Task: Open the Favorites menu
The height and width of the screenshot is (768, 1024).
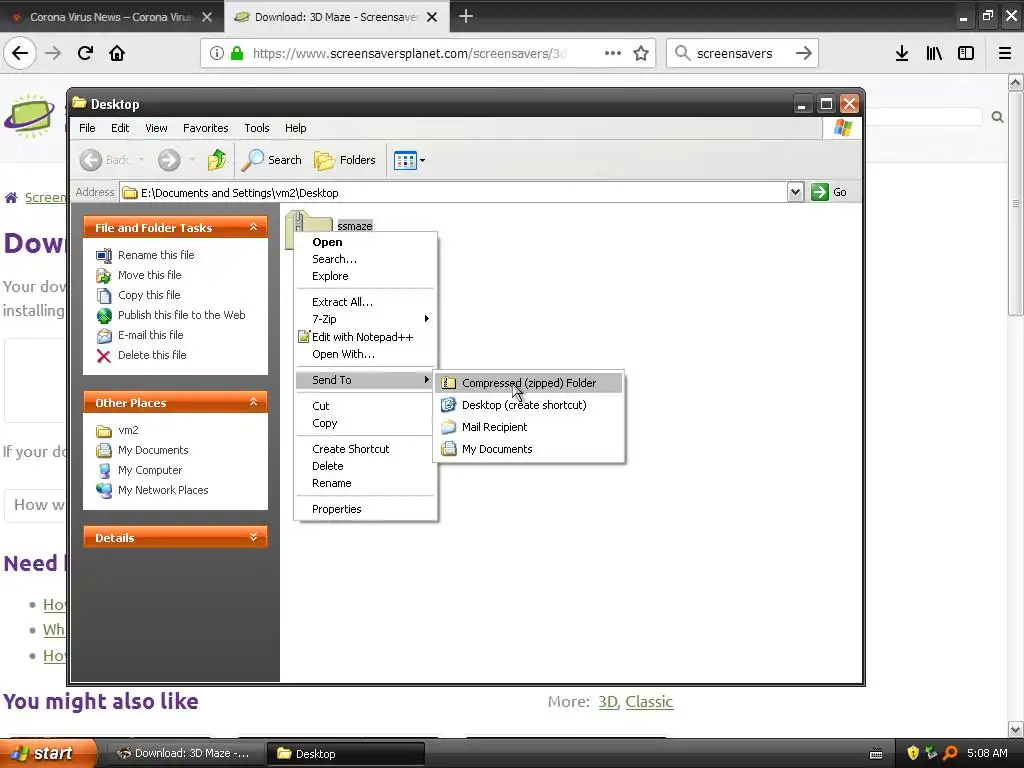Action: click(206, 128)
